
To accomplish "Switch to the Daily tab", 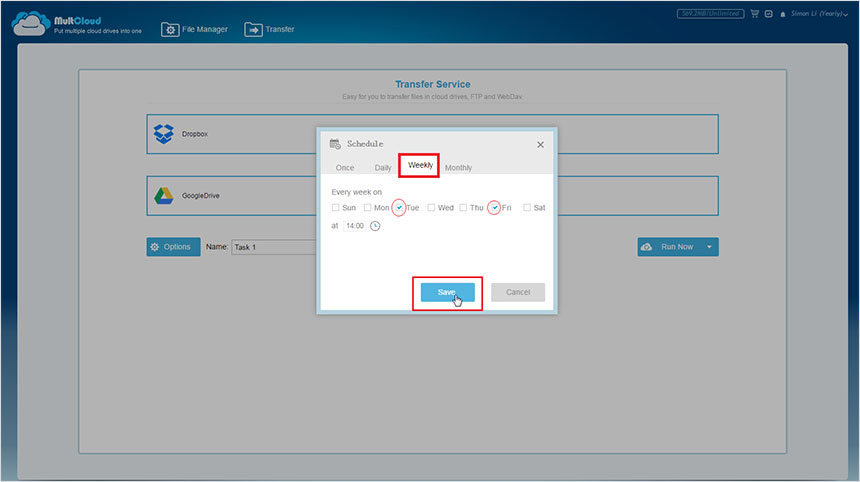I will (x=383, y=168).
